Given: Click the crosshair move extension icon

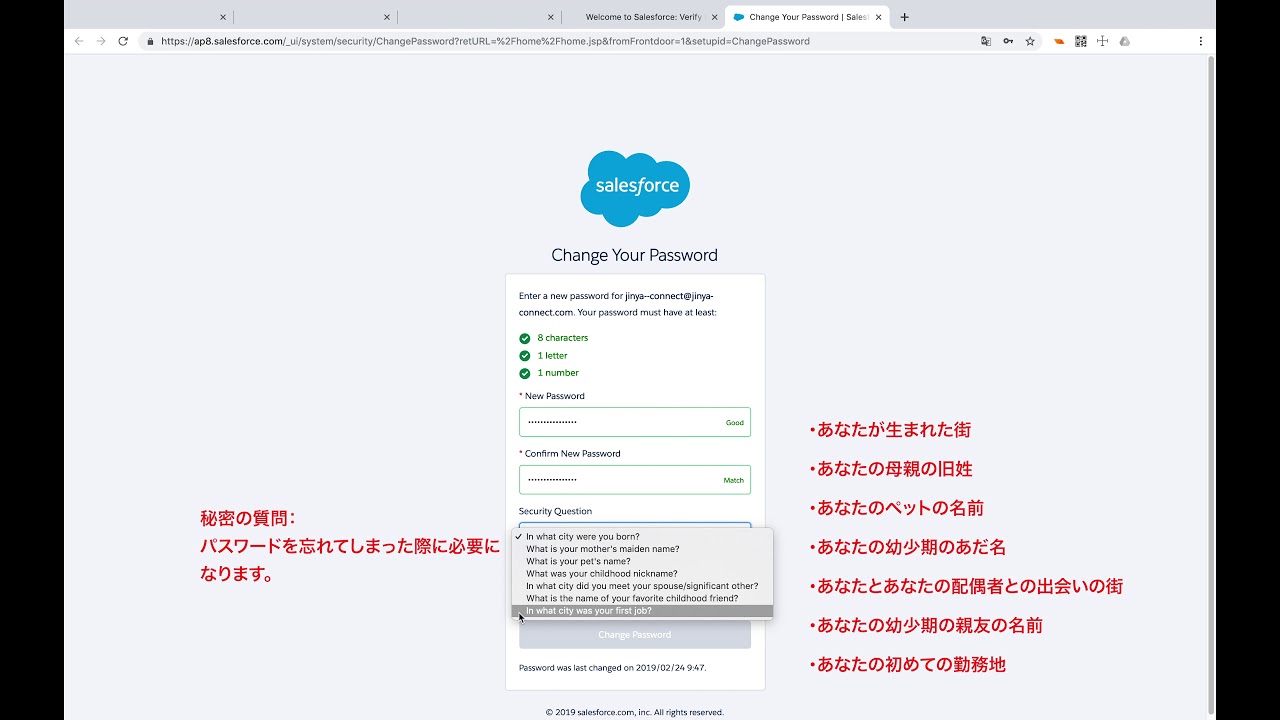Looking at the screenshot, I should point(1102,41).
